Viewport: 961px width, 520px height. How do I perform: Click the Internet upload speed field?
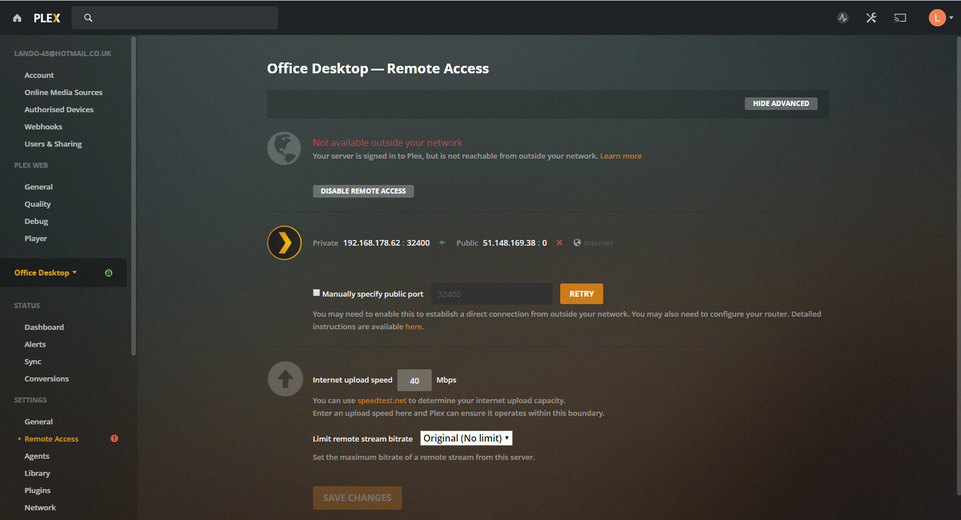pos(414,380)
